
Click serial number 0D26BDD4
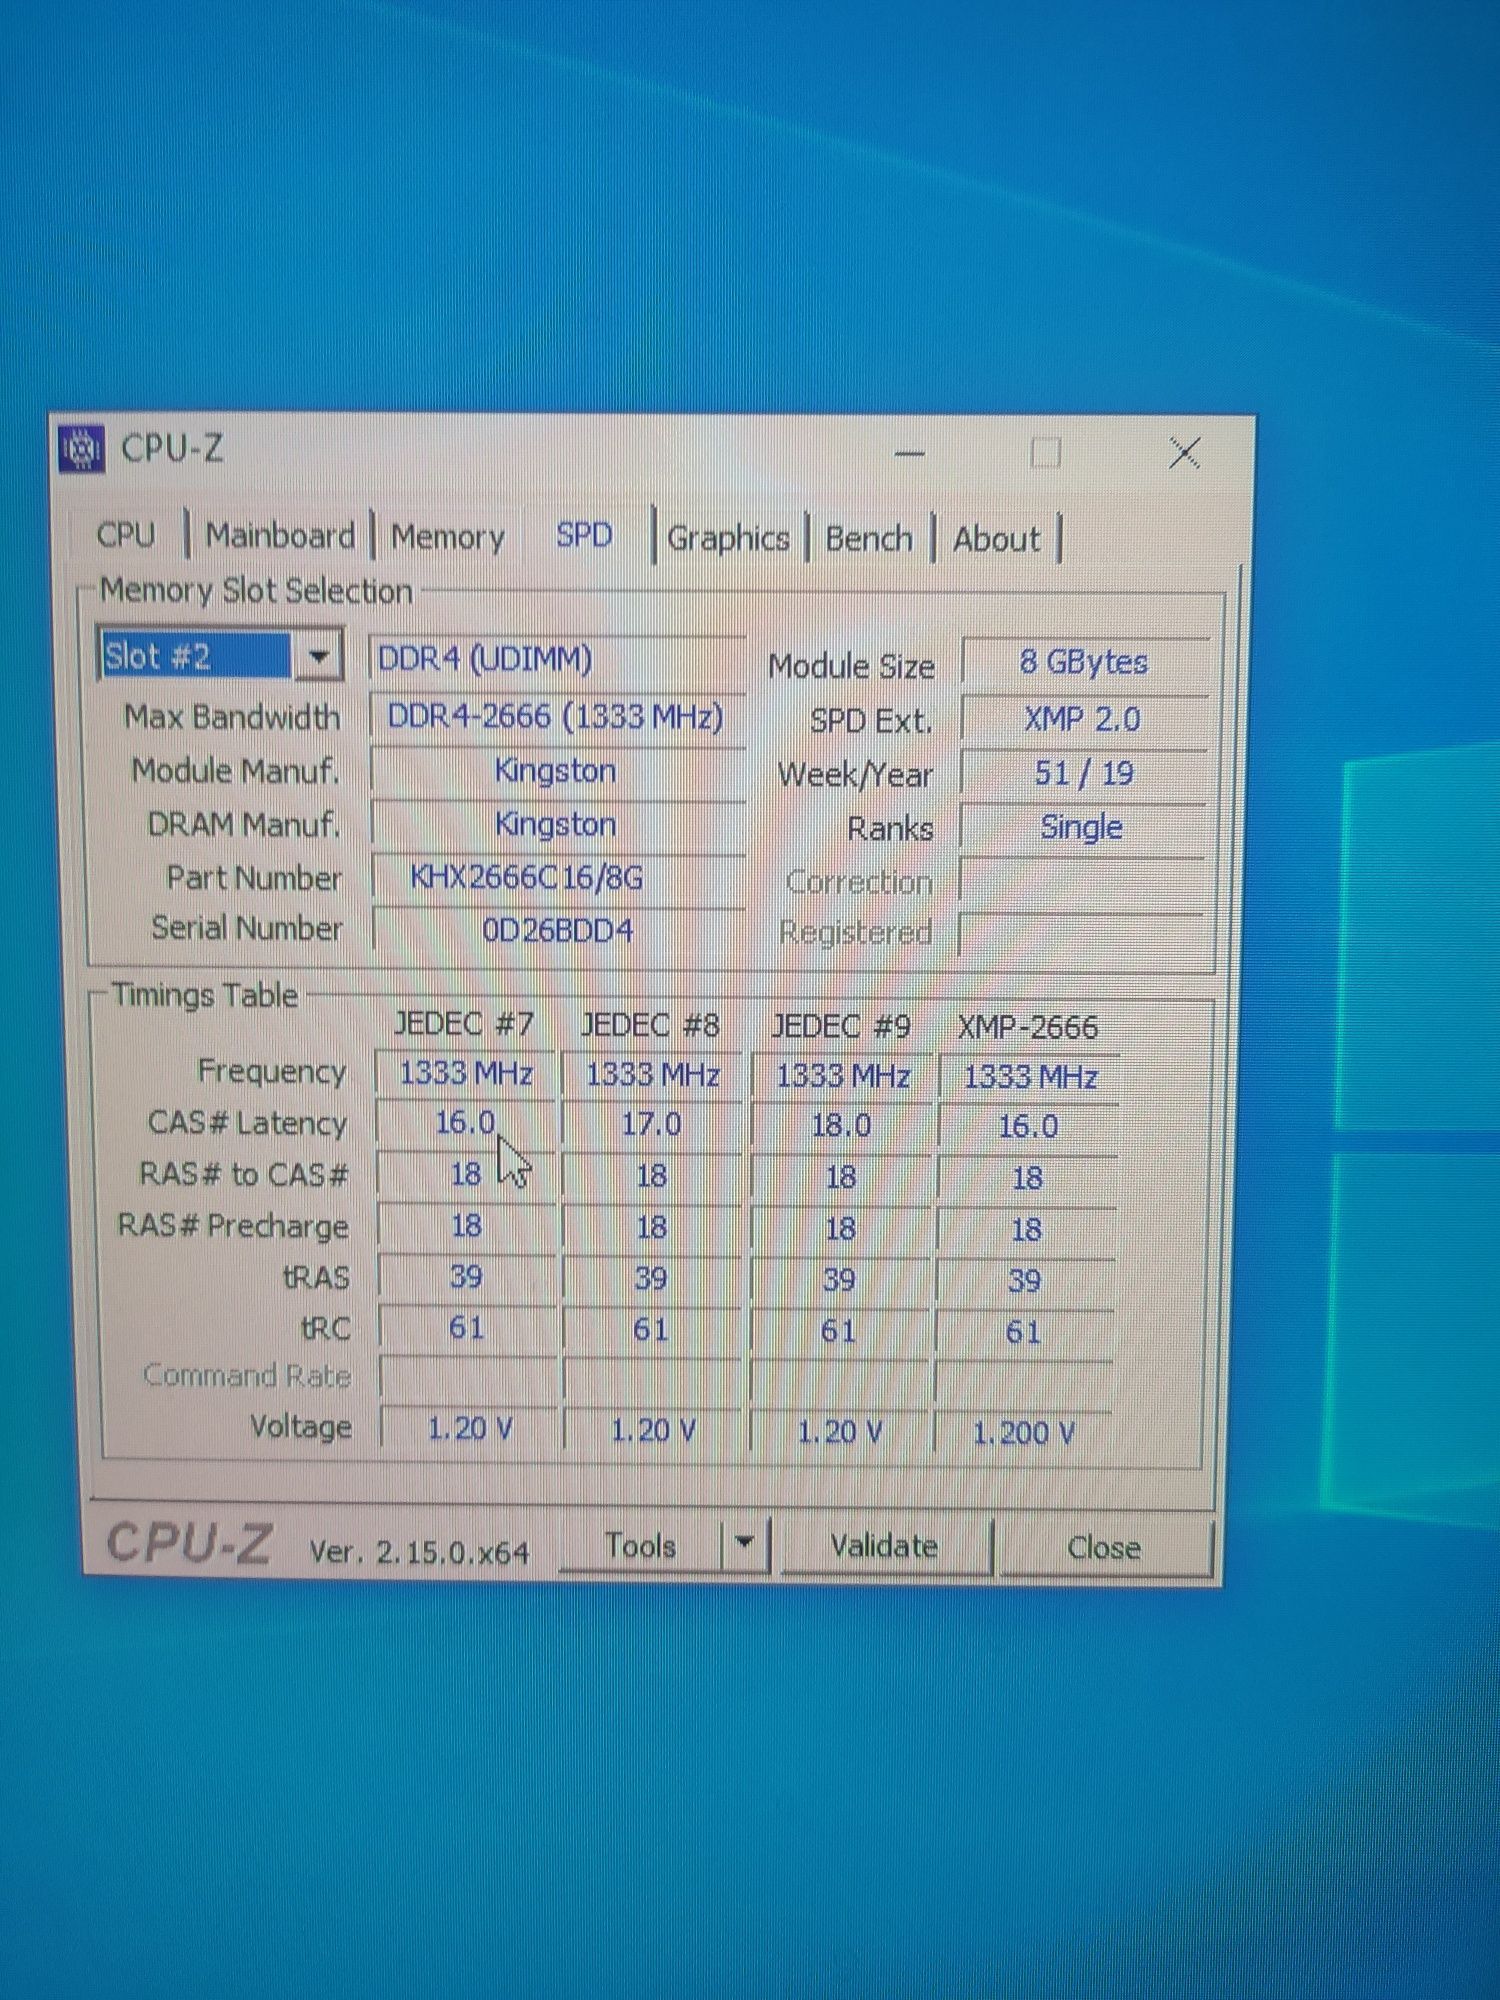click(558, 931)
